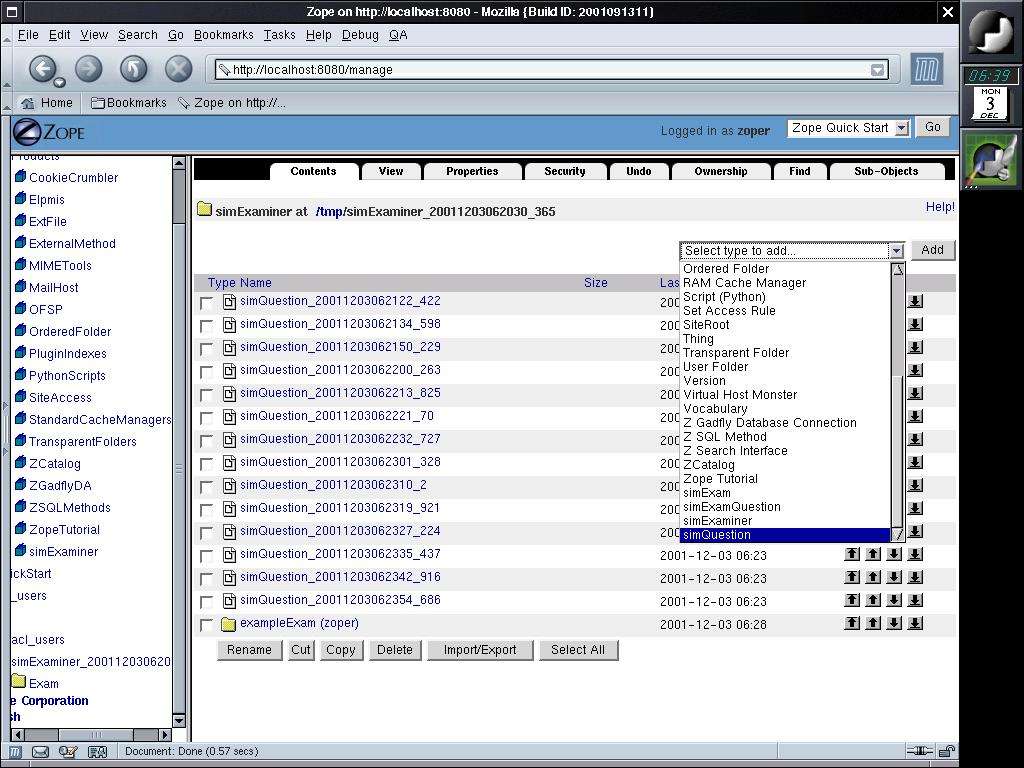
Task: Click the Zope logo in the header
Action: pyautogui.click(x=49, y=133)
